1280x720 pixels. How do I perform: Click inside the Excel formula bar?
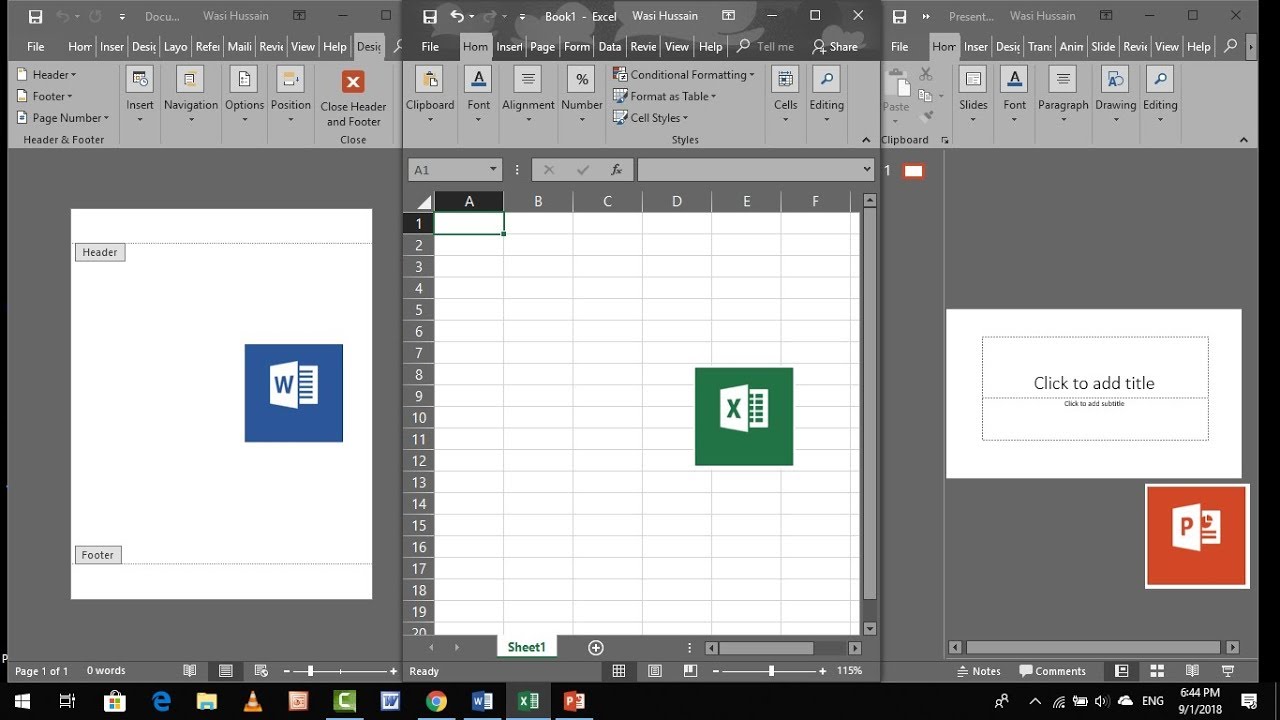[x=748, y=170]
